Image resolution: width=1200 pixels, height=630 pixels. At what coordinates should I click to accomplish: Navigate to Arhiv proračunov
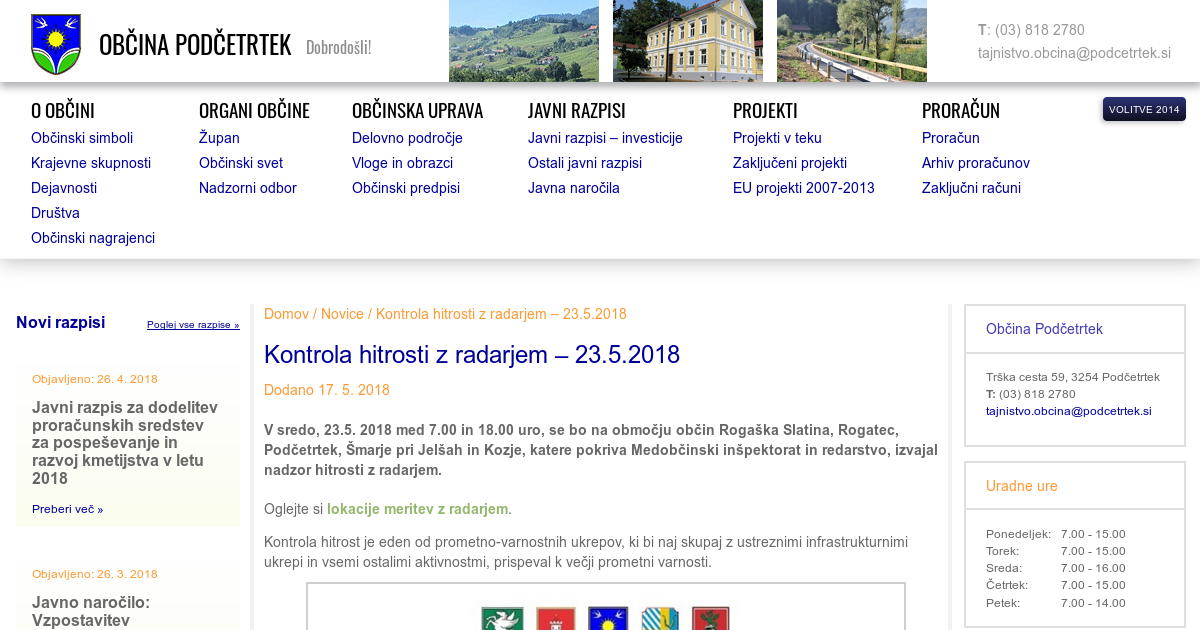(x=975, y=163)
